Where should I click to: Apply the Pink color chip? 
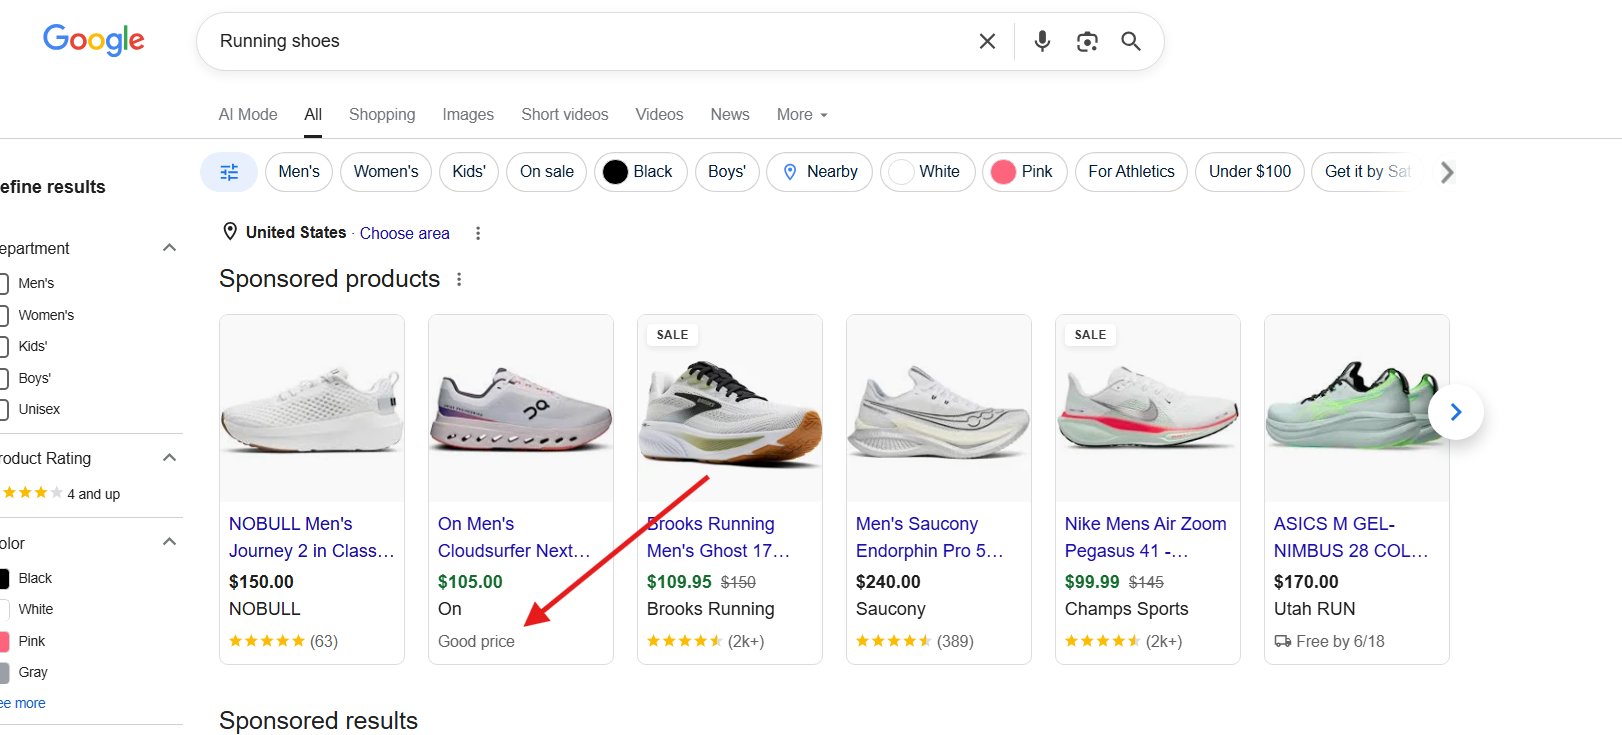[1024, 172]
